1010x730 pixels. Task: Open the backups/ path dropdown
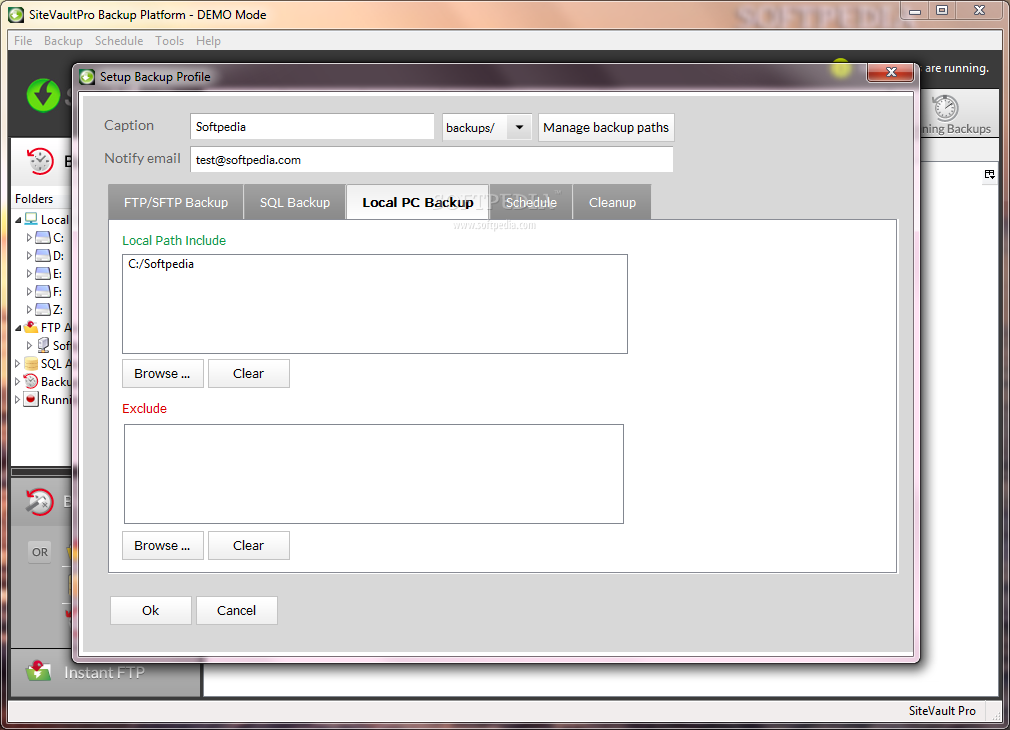coord(519,128)
